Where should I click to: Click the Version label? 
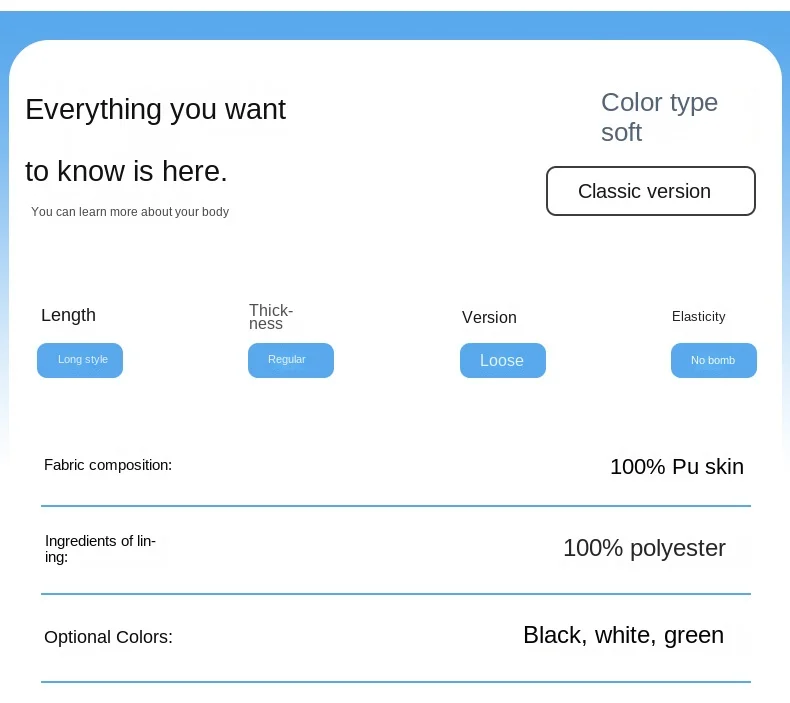489,317
